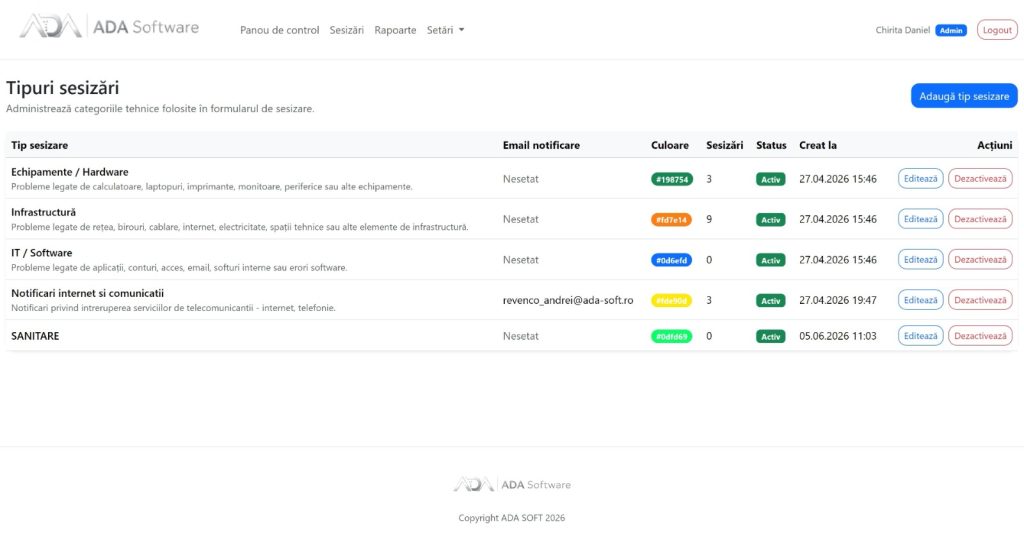Deactivate the Infrastructură type
Screen dimensions: 1024x533
click(x=980, y=219)
